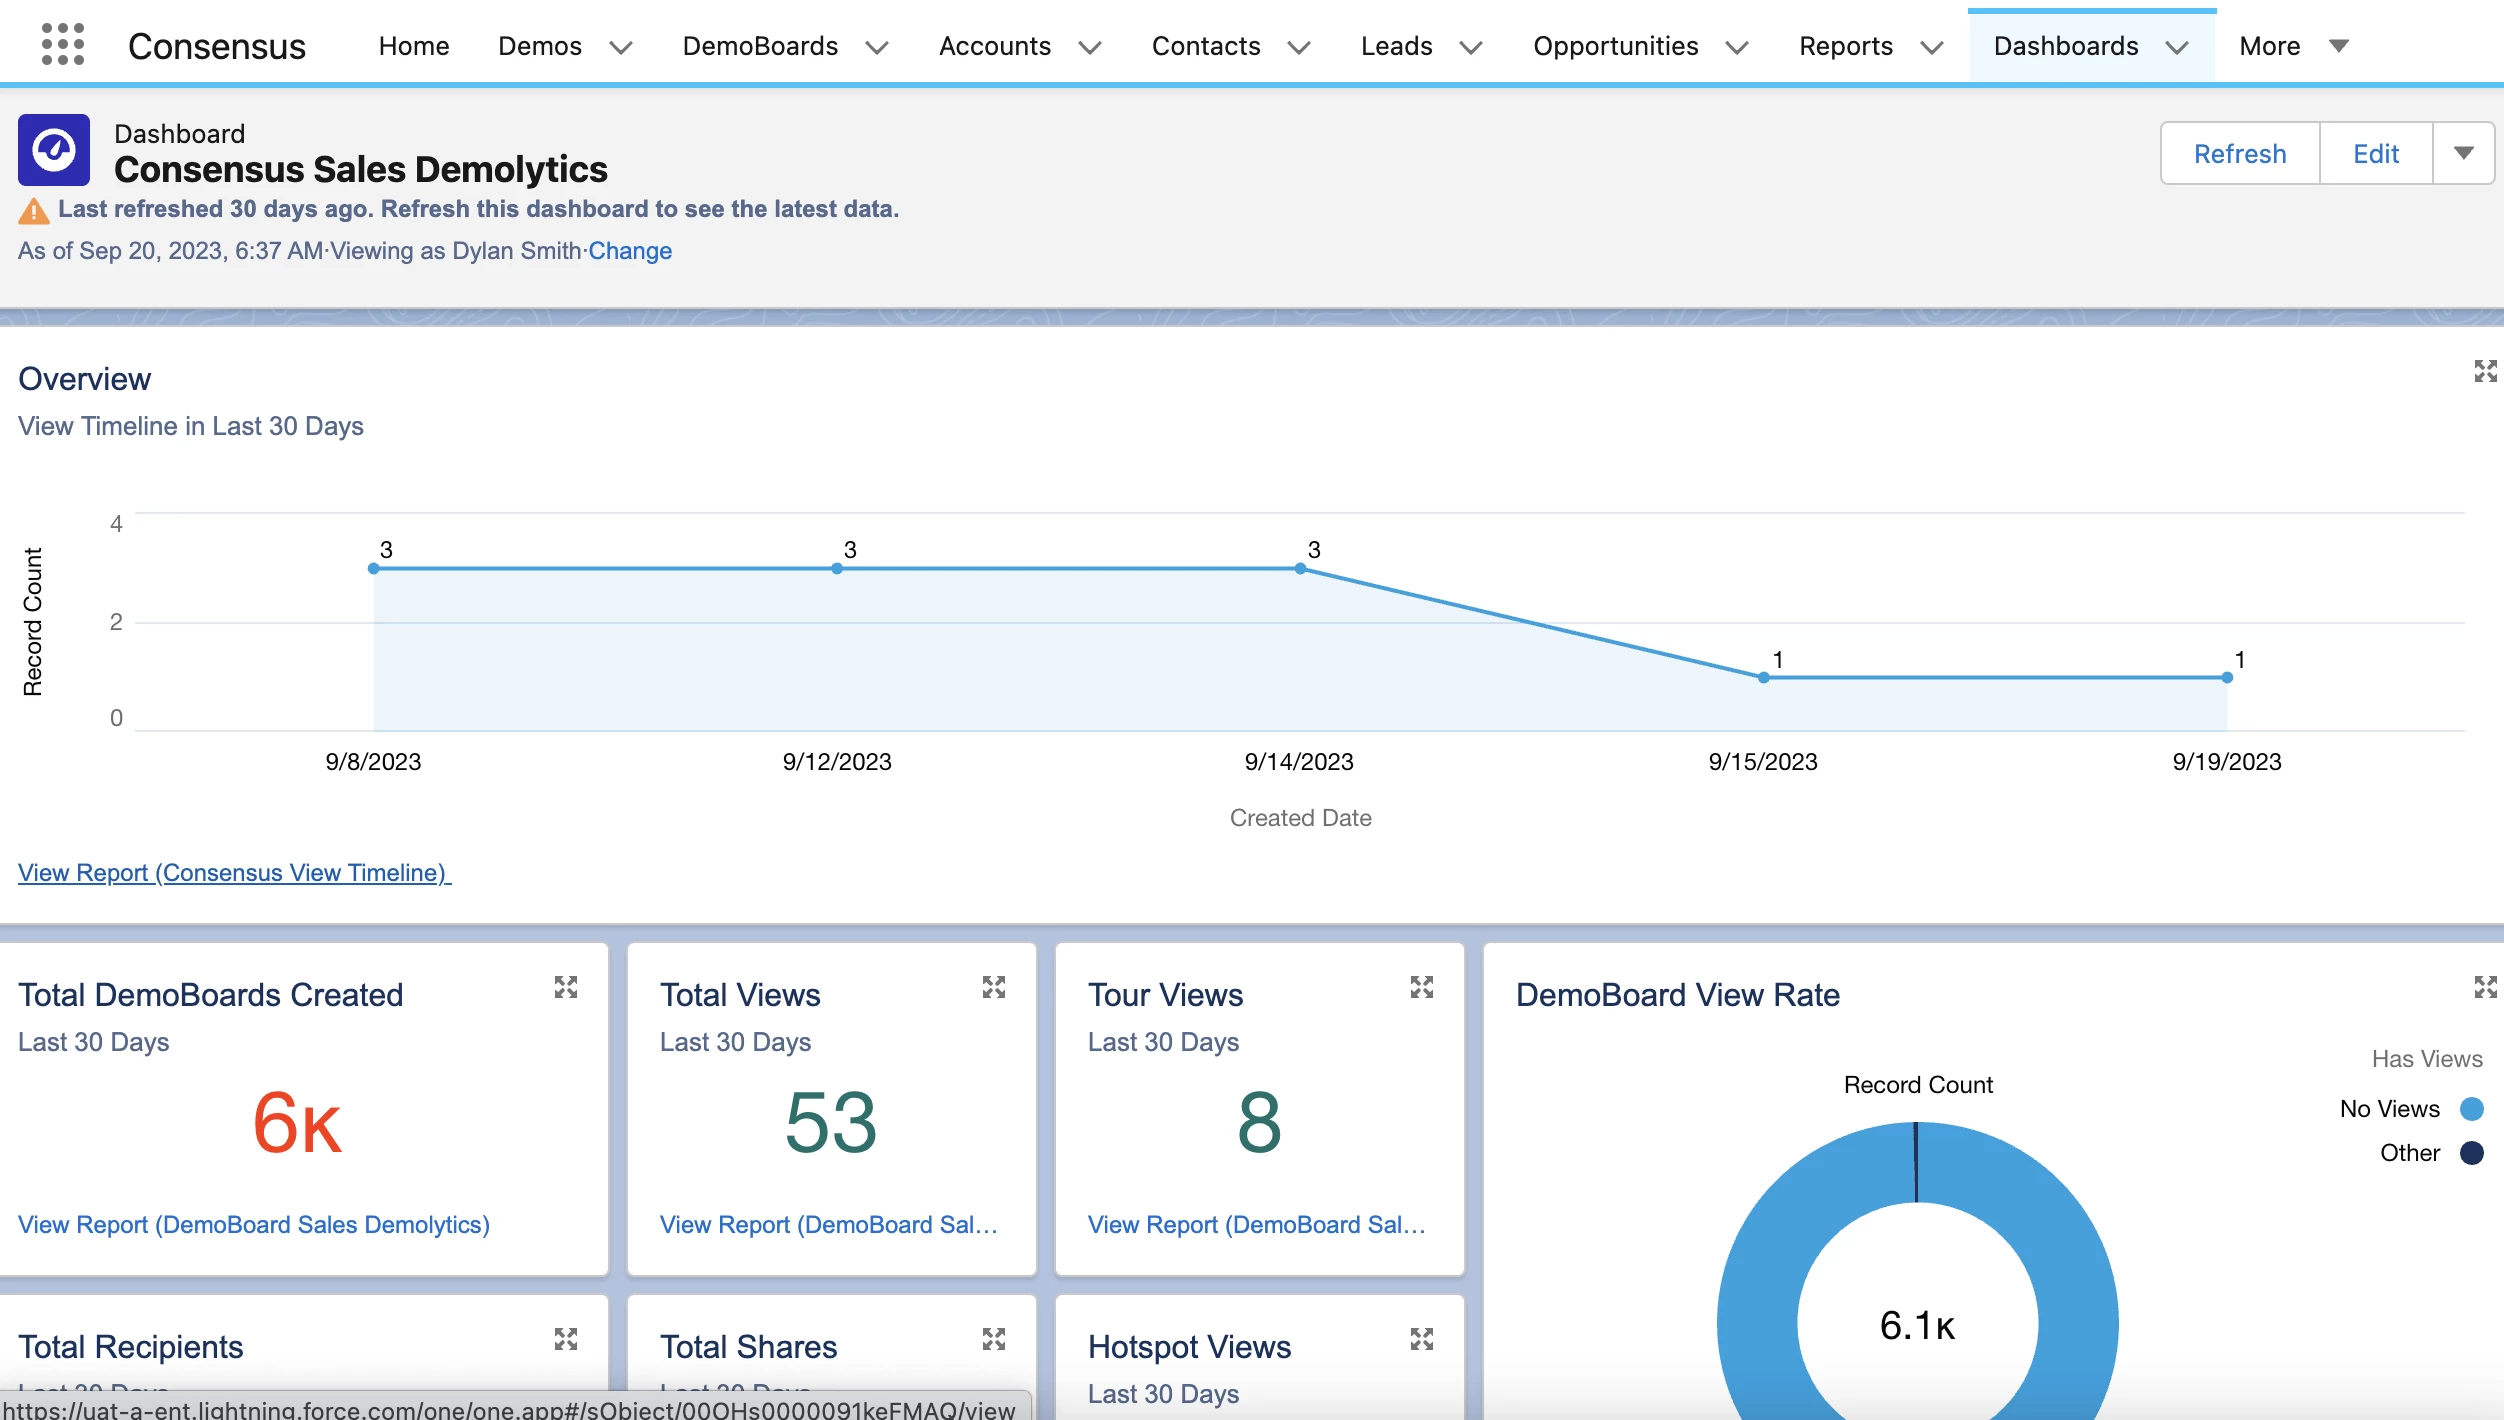Screen dimensions: 2504x1420
Task: Click the 9/15/2023 data point on chart
Action: pyautogui.click(x=1763, y=678)
